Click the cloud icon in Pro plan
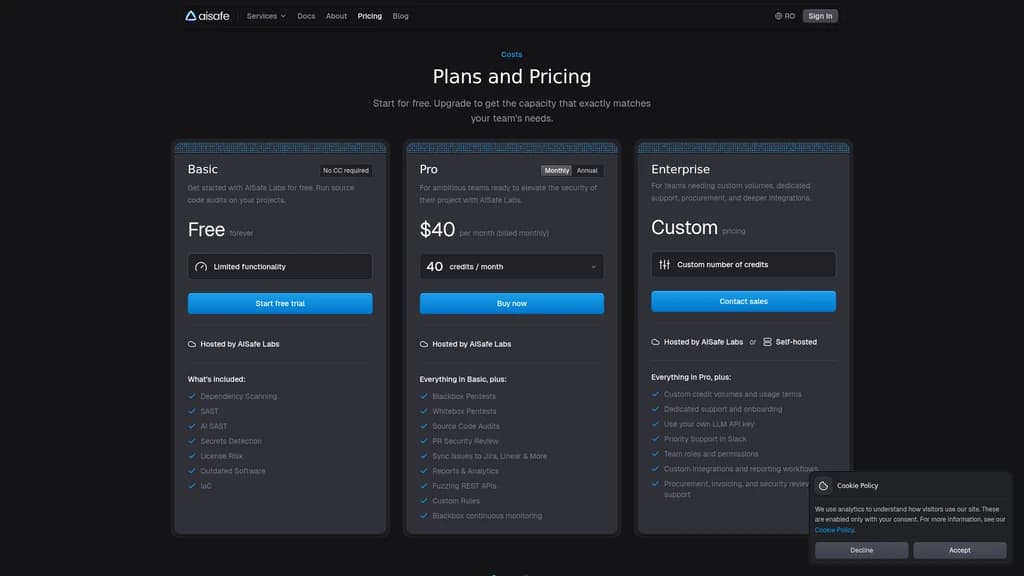The height and width of the screenshot is (576, 1024). (424, 344)
